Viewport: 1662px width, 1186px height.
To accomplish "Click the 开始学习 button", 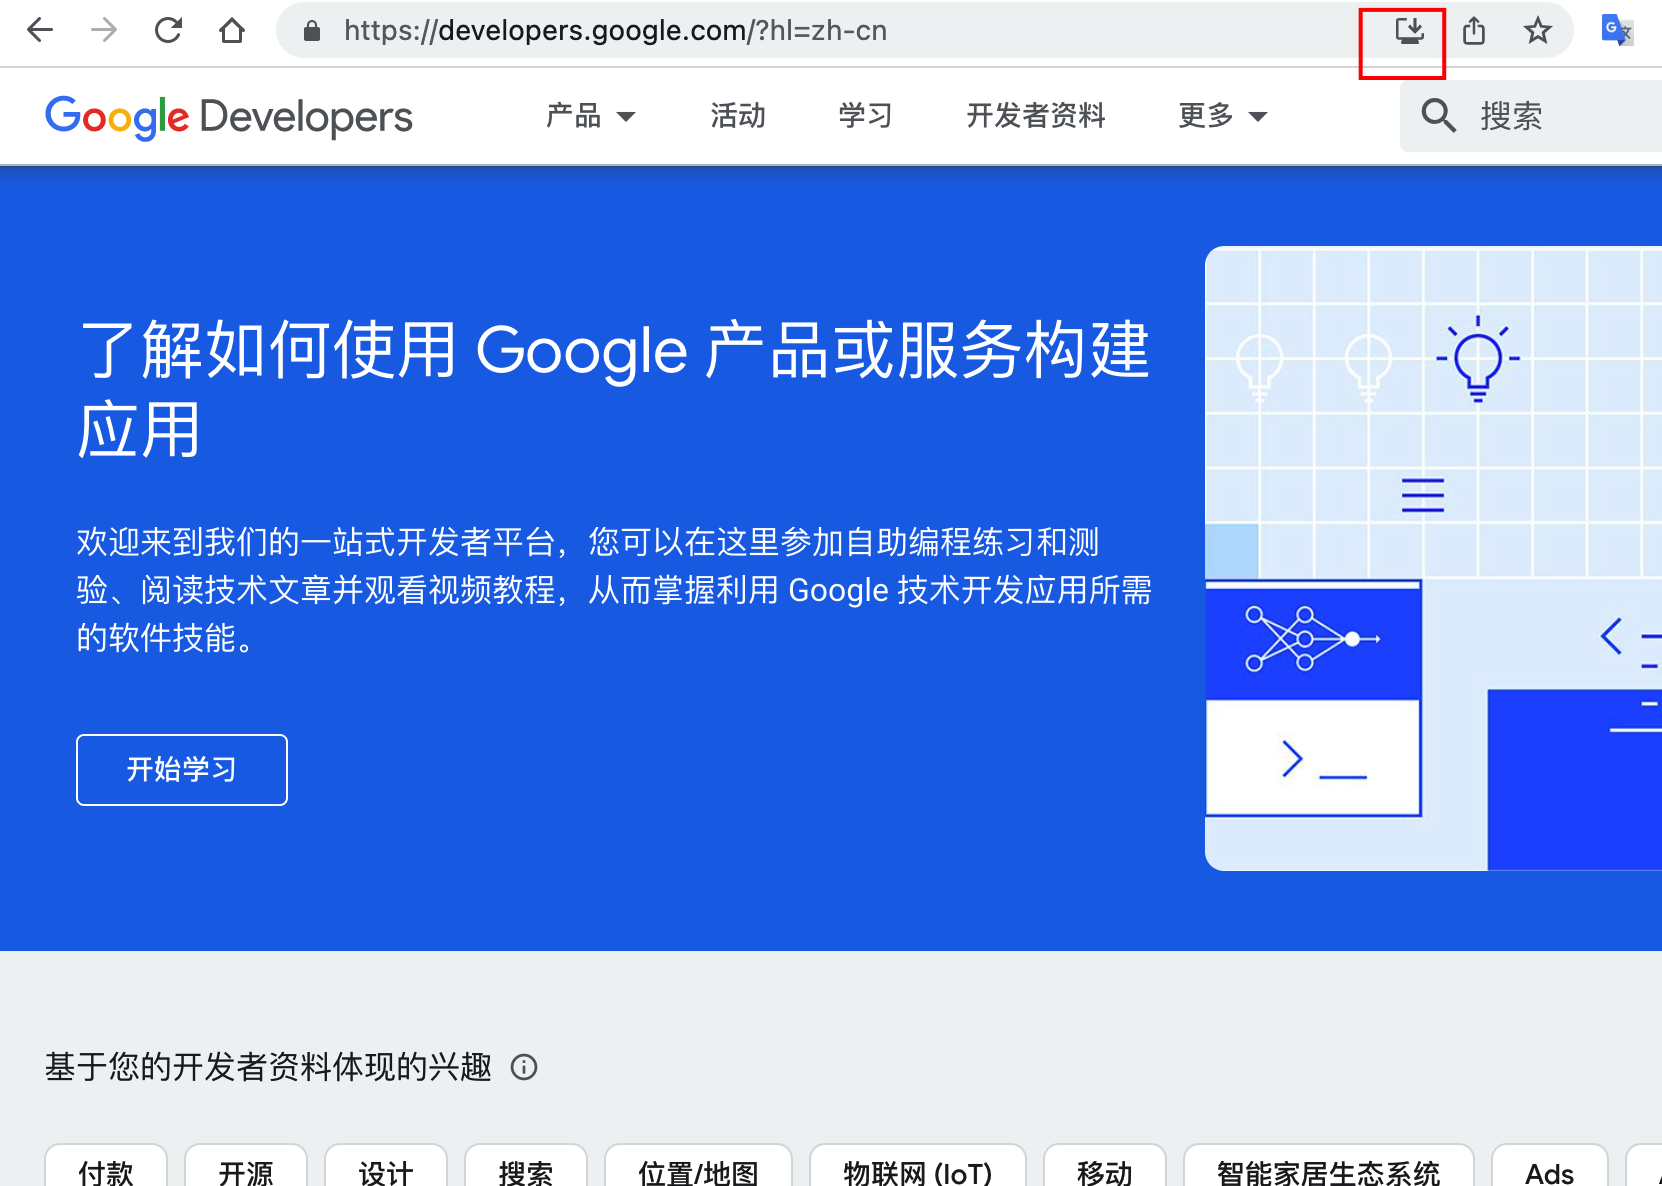I will (182, 770).
